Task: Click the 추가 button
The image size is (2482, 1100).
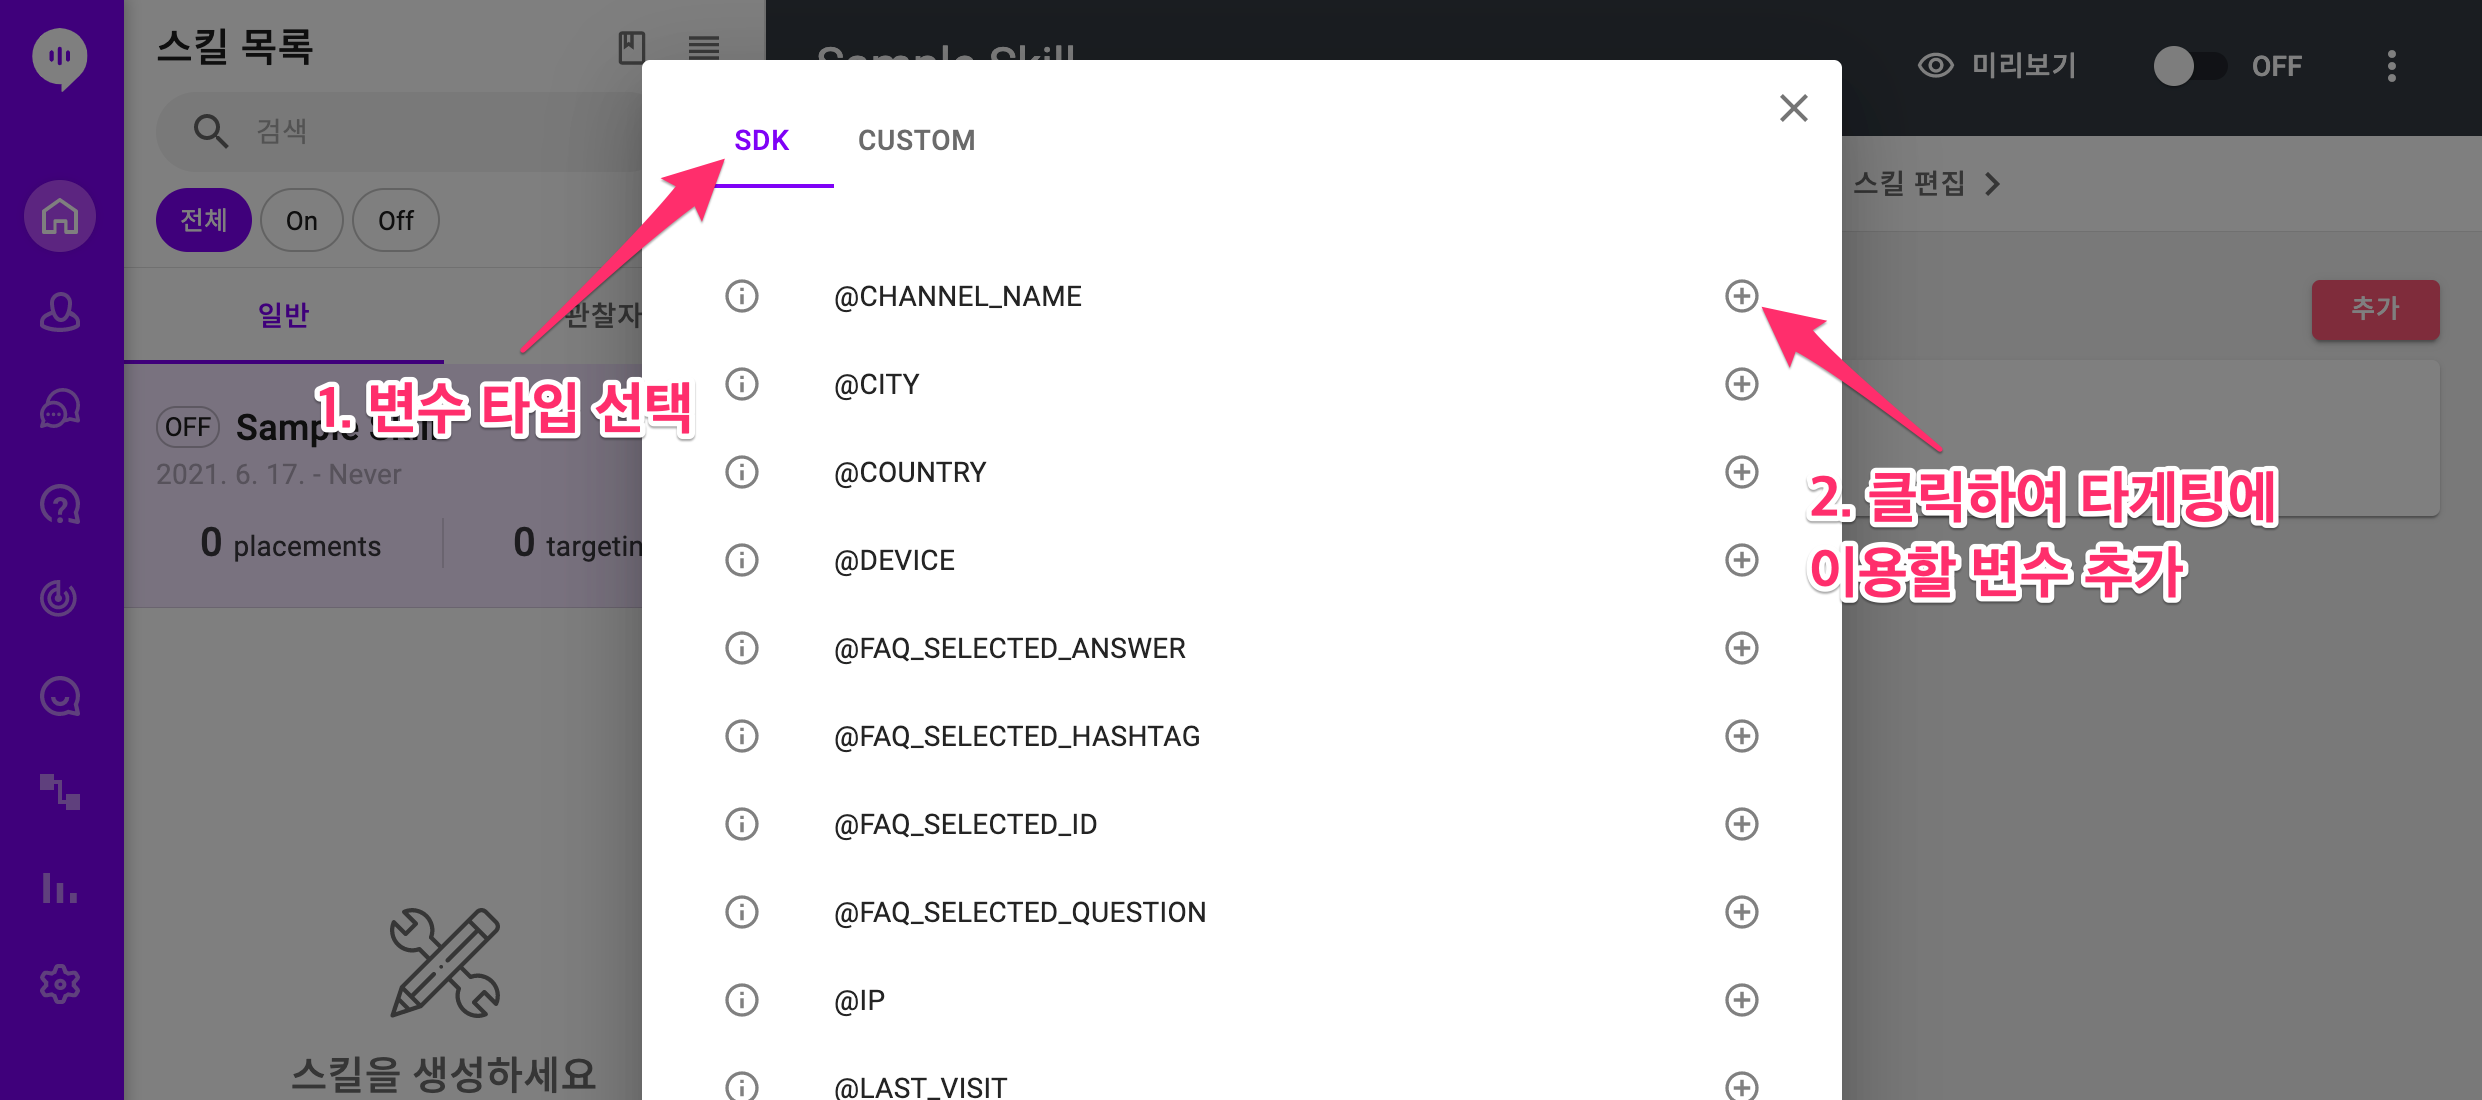Action: [x=2375, y=309]
